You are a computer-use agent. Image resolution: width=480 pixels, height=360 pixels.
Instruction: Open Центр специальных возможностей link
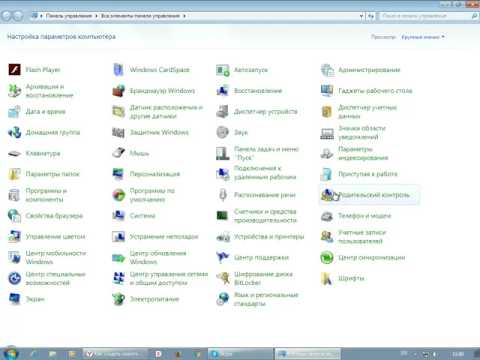[56, 278]
